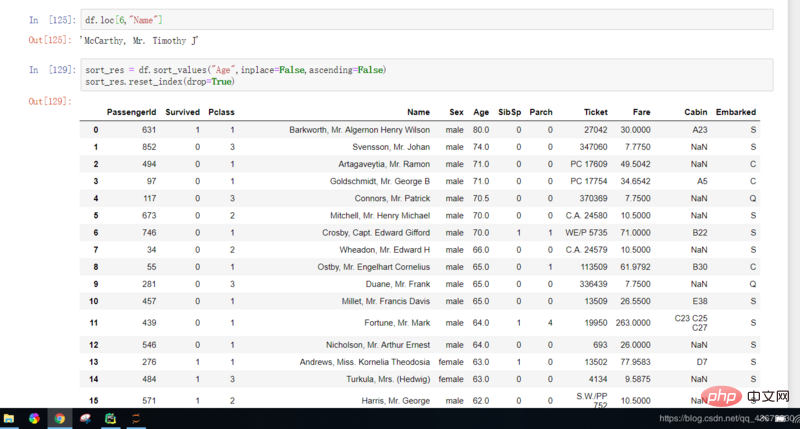Click into code cell In [125]
This screenshot has height=429, width=800.
[427, 20]
